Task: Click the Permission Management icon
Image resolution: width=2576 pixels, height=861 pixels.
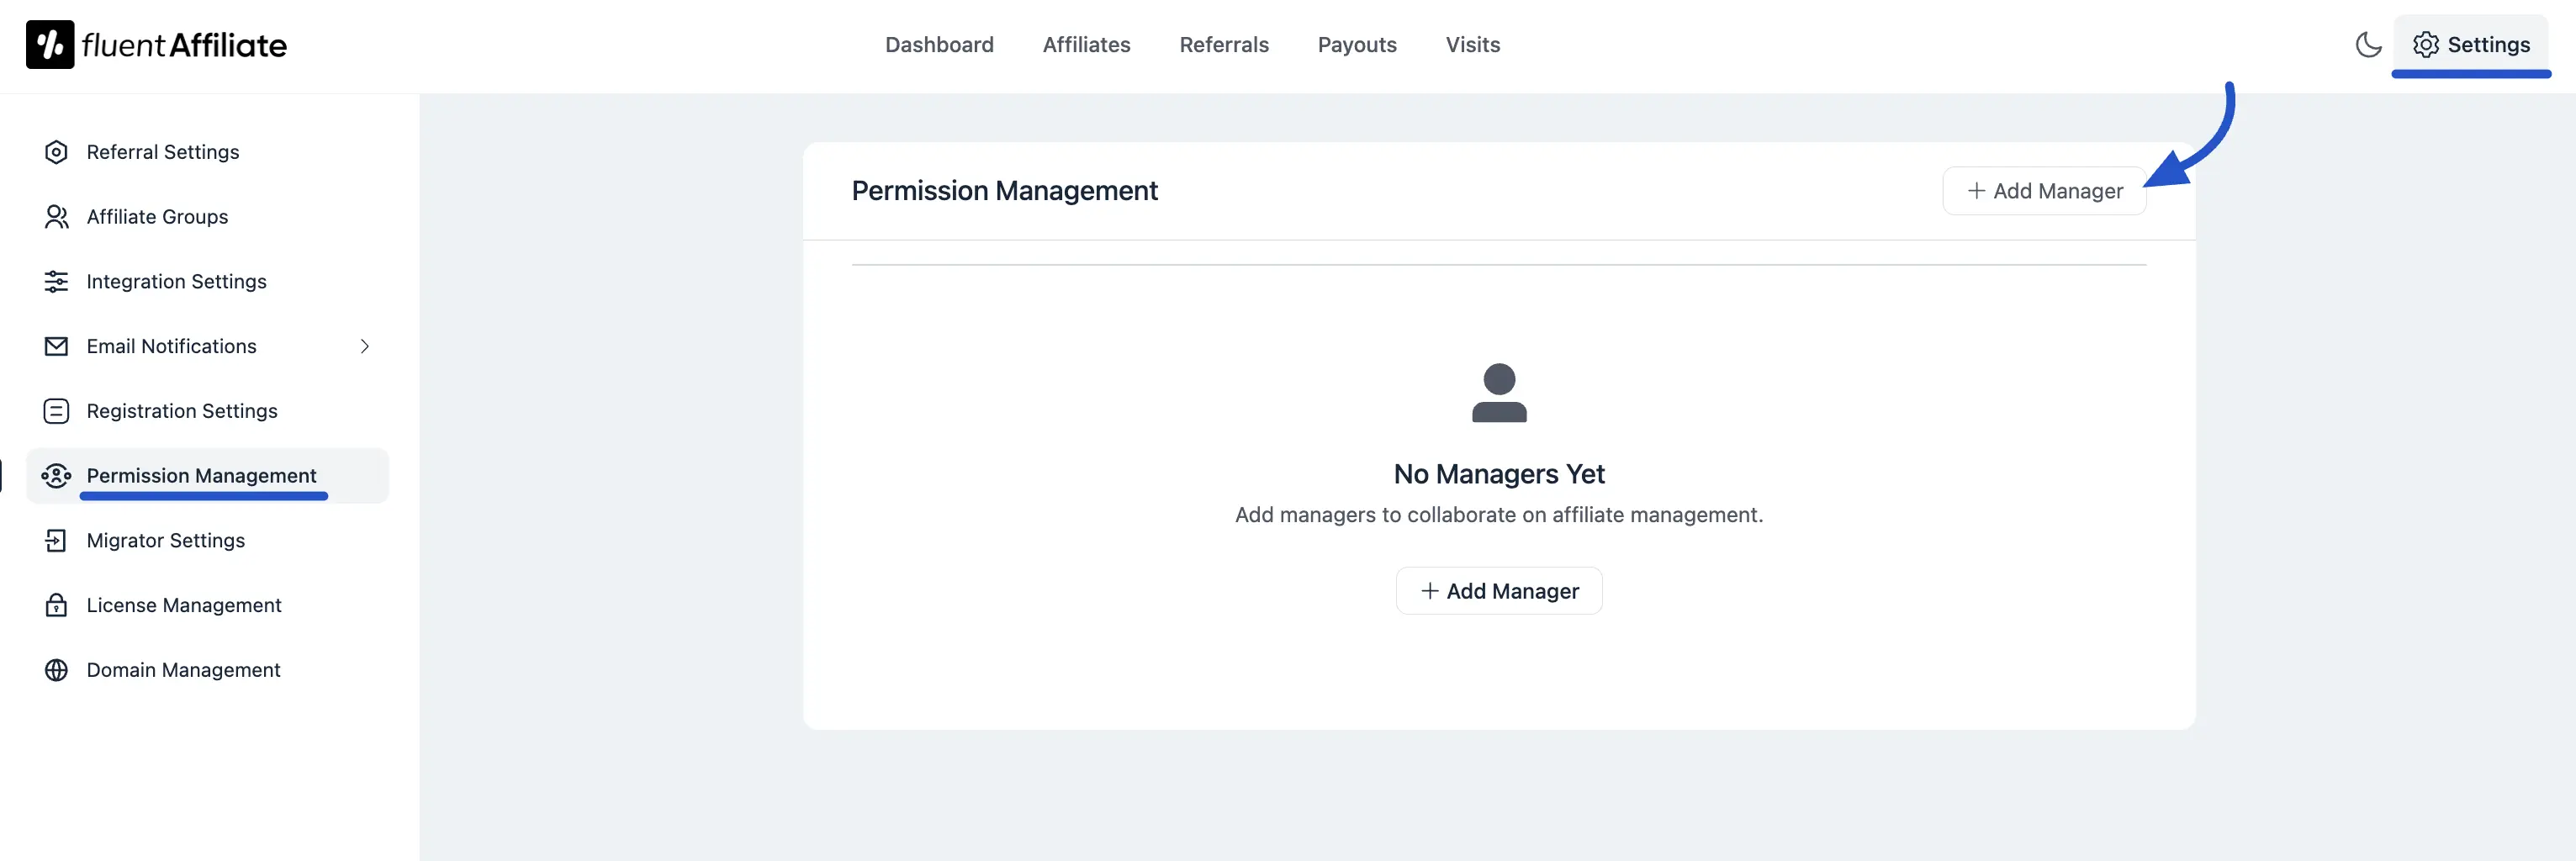Action: coord(56,475)
